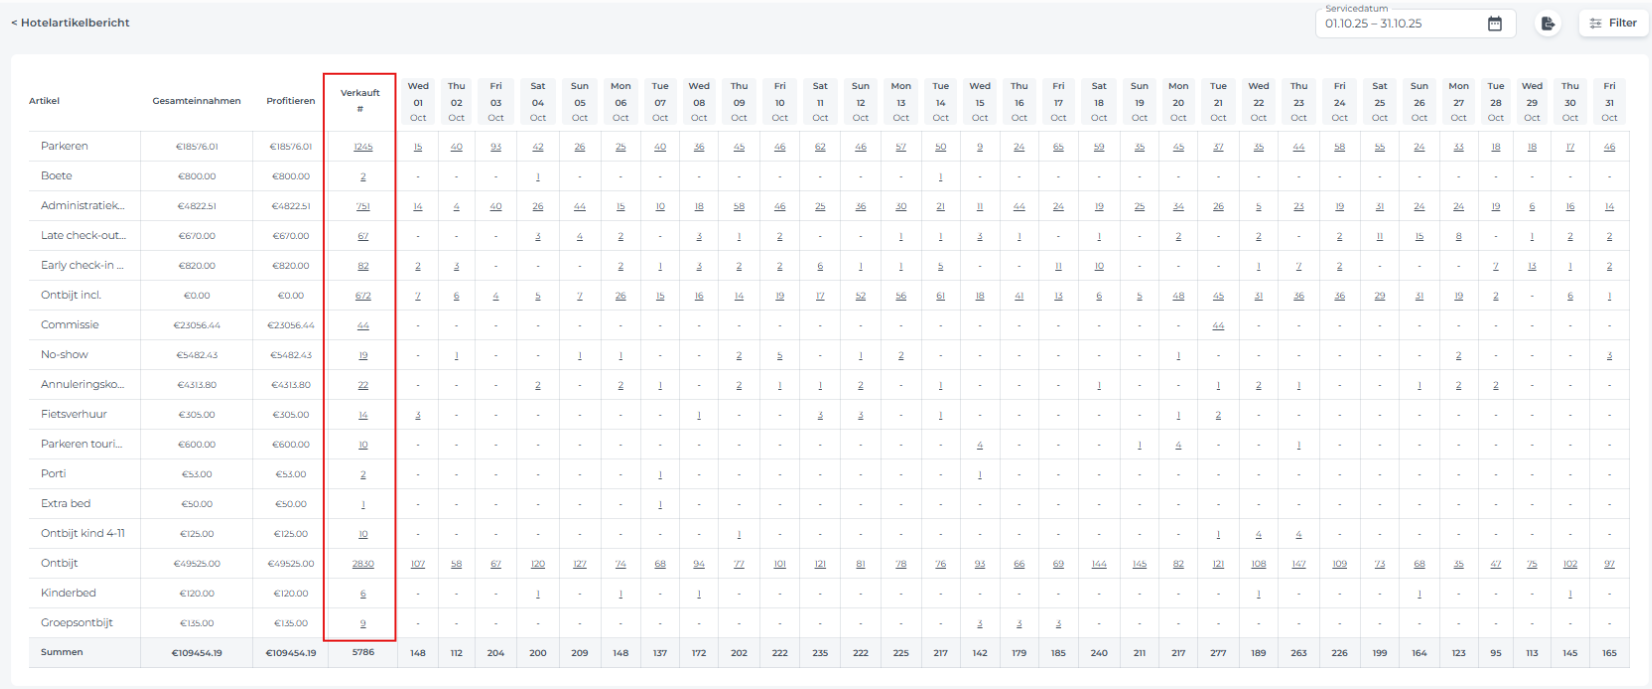The image size is (1652, 689).
Task: Click Commissie value 44 on Tue 21 Oct
Action: [x=1217, y=326]
